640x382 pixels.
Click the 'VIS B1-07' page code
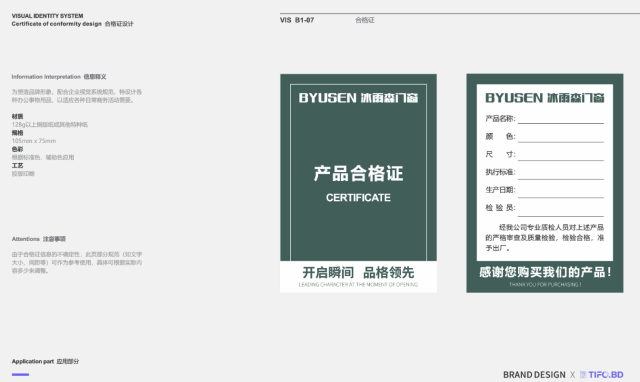pyautogui.click(x=297, y=20)
